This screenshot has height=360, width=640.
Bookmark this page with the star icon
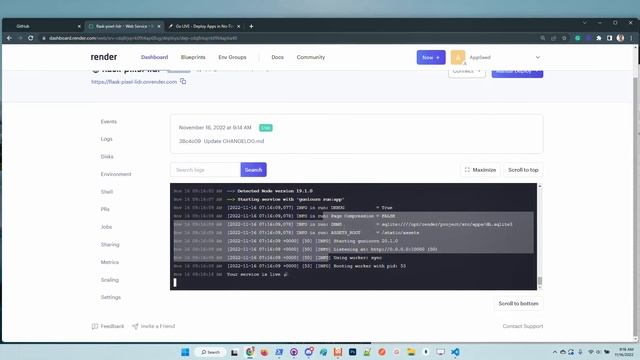pyautogui.click(x=564, y=38)
